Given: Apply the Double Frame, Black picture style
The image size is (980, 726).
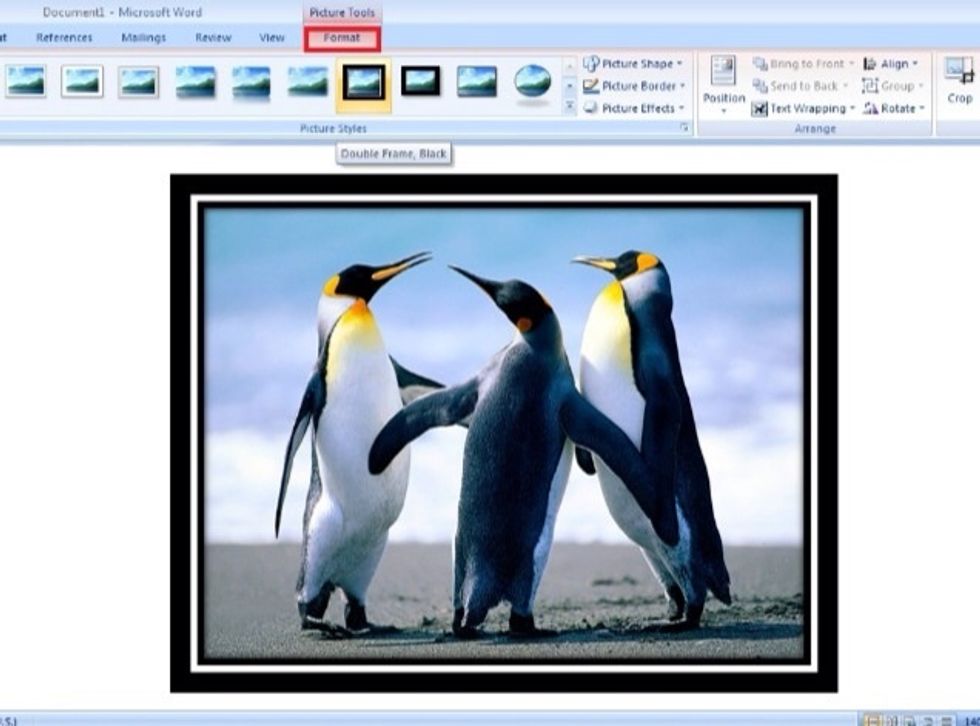Looking at the screenshot, I should tap(363, 82).
